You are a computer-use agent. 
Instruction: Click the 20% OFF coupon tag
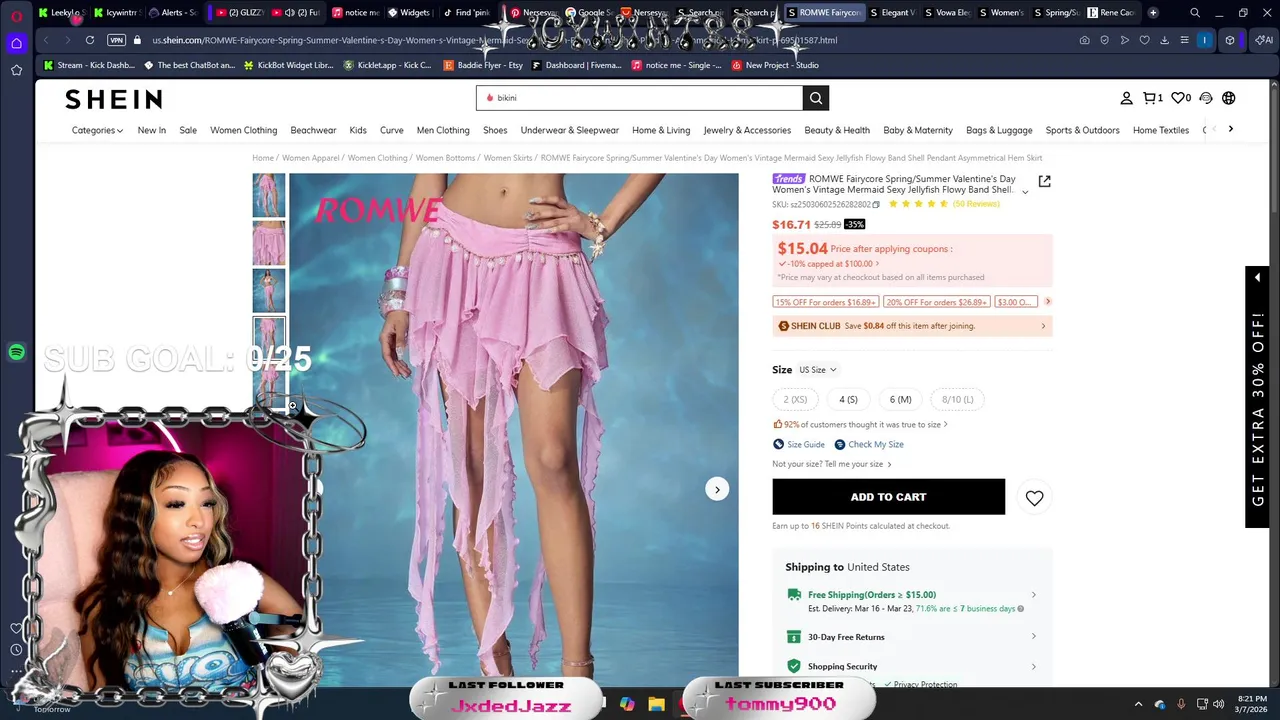[x=936, y=302]
